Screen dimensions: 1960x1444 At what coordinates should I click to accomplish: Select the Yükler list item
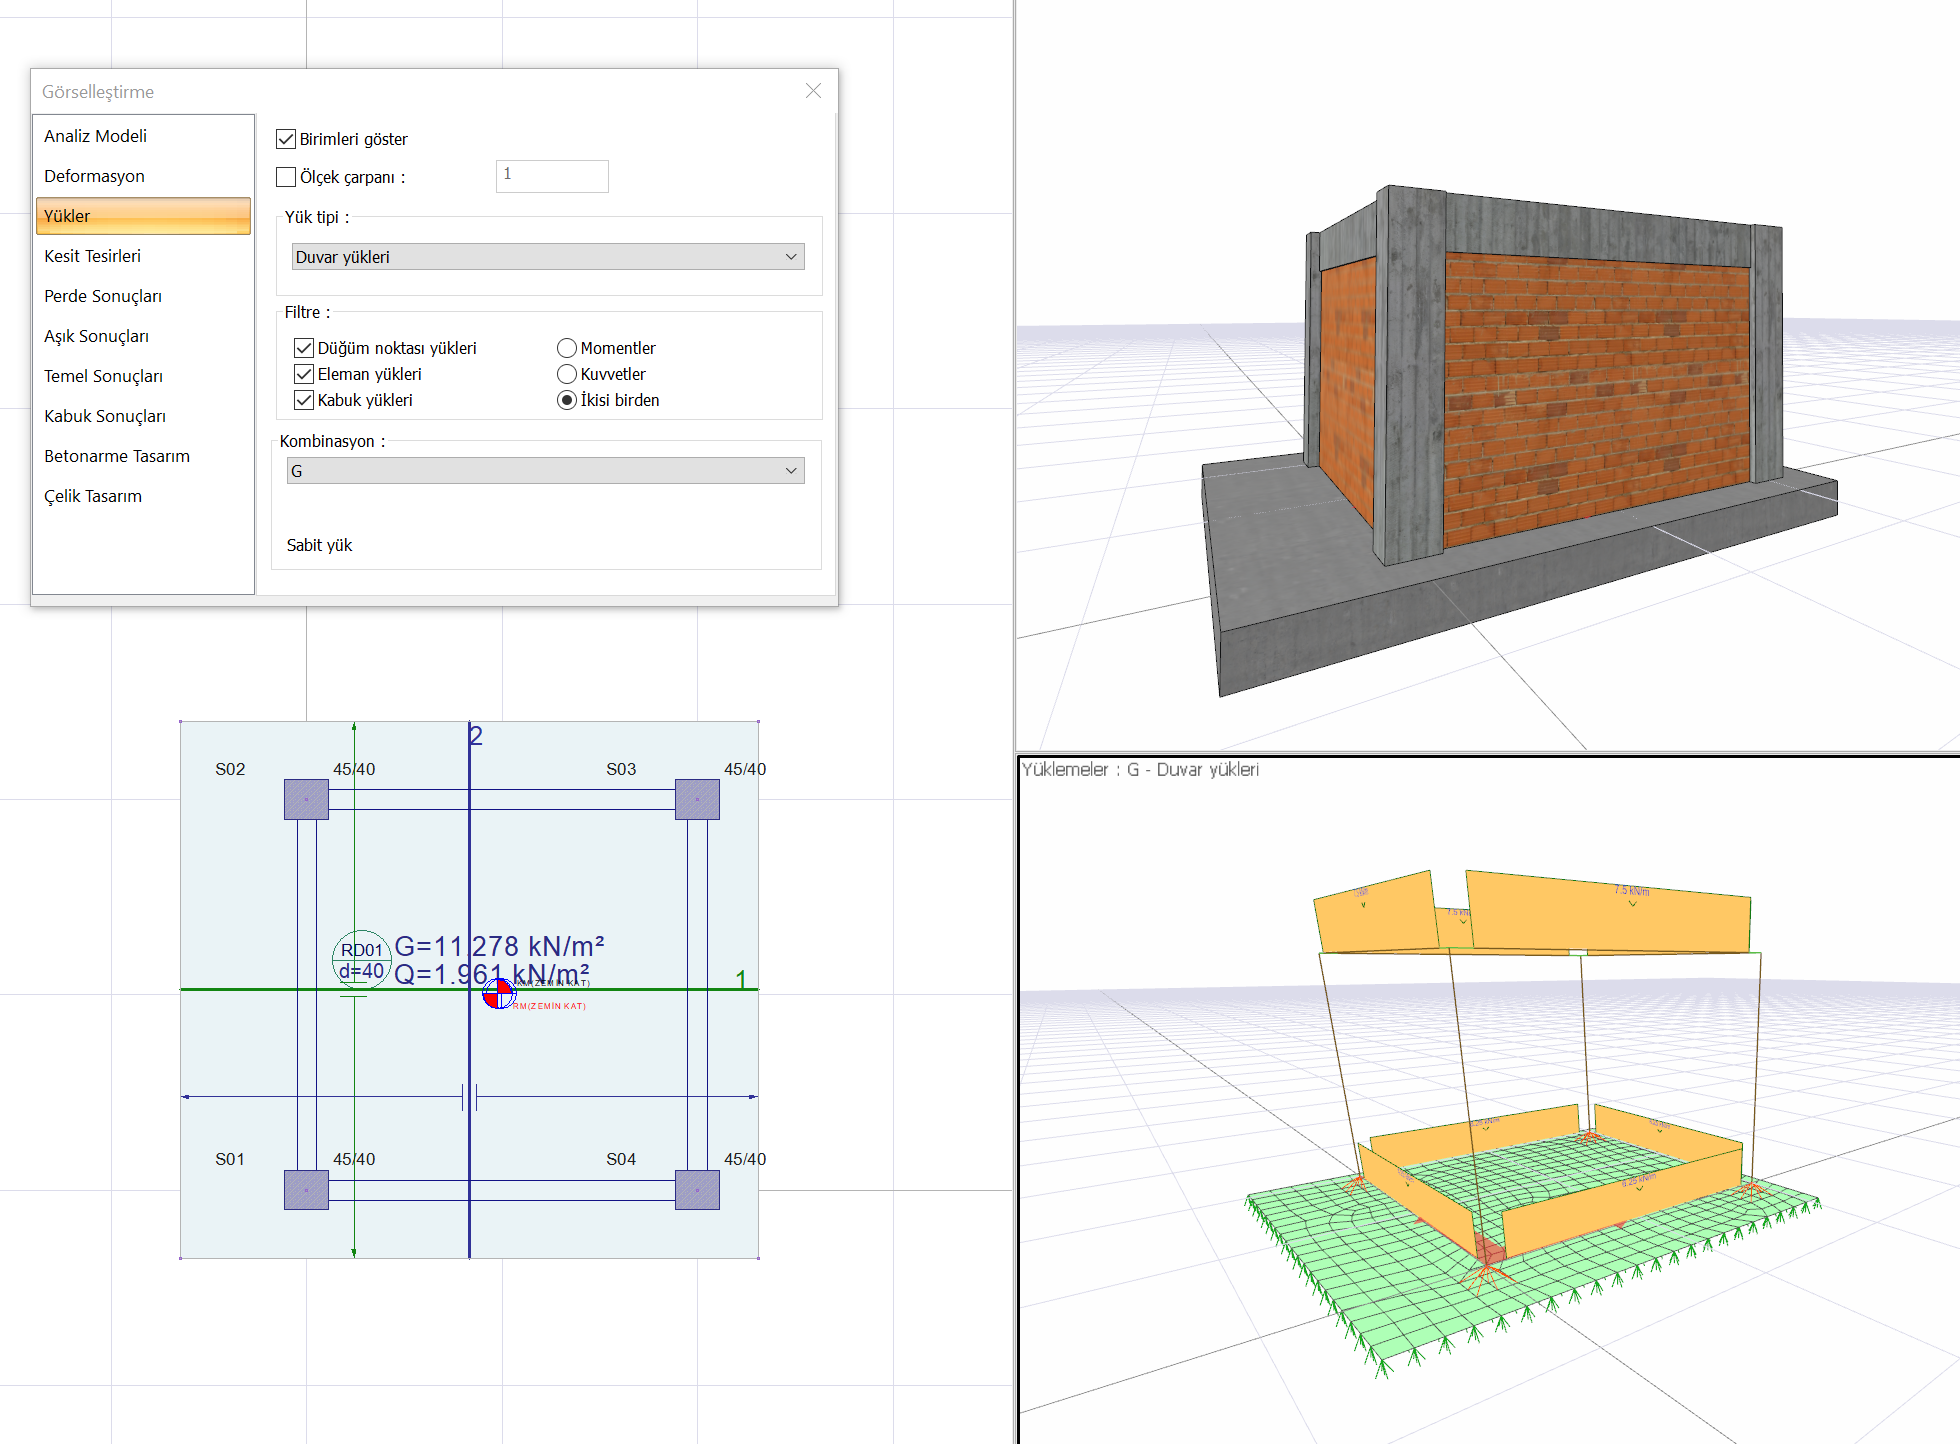[143, 216]
